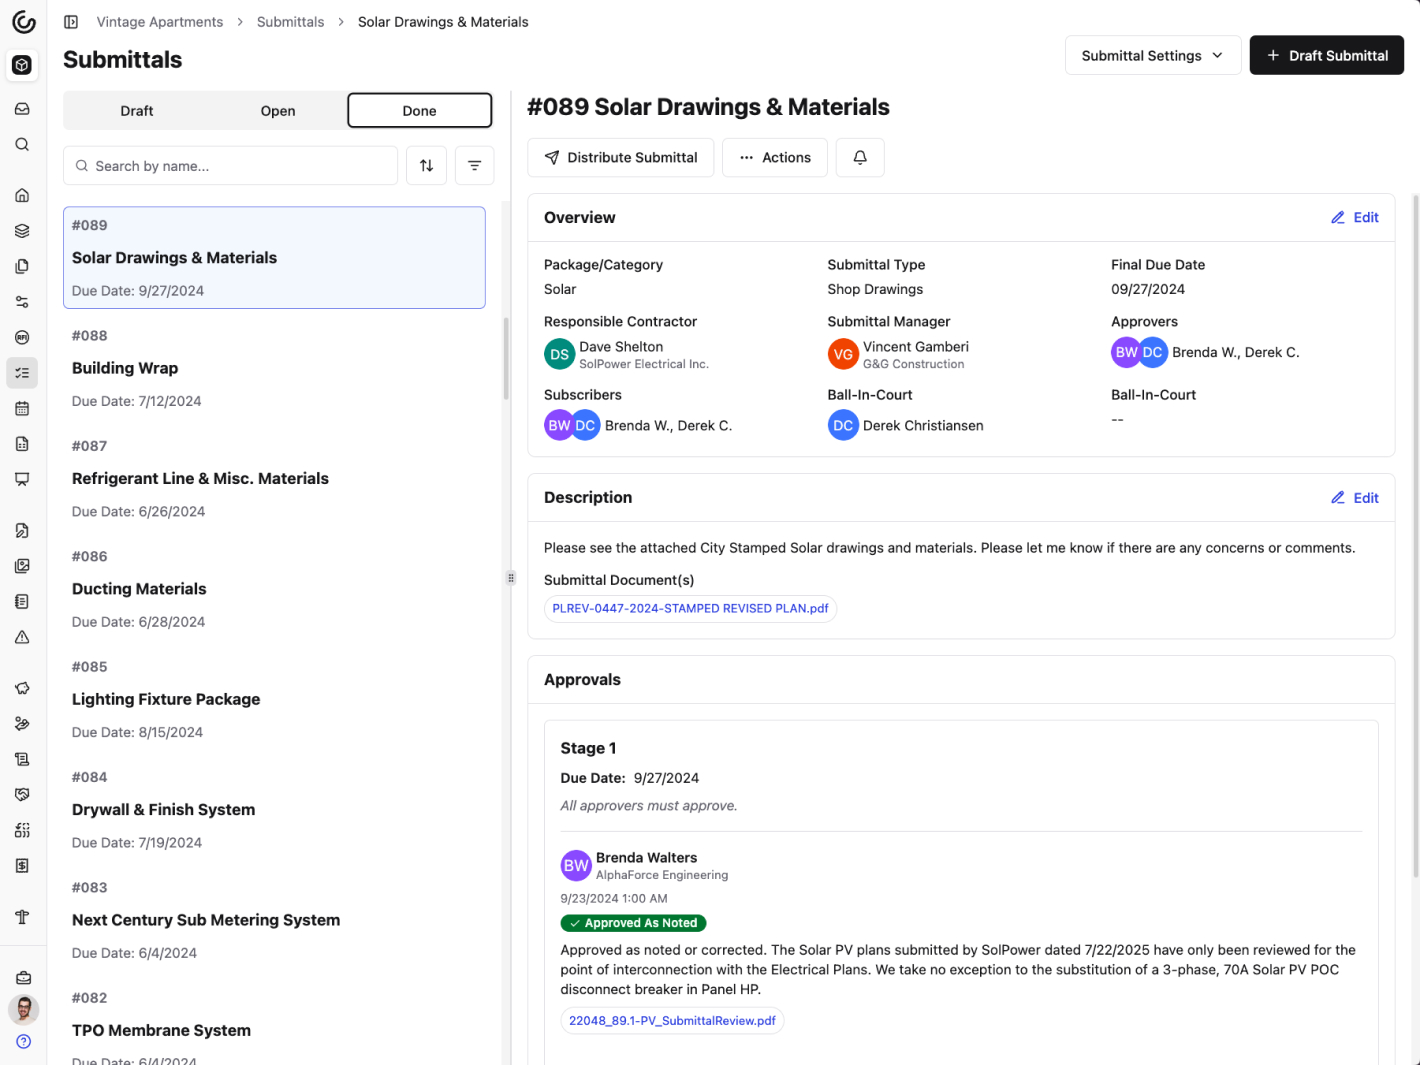Click the Draft Submittal button

[1326, 55]
